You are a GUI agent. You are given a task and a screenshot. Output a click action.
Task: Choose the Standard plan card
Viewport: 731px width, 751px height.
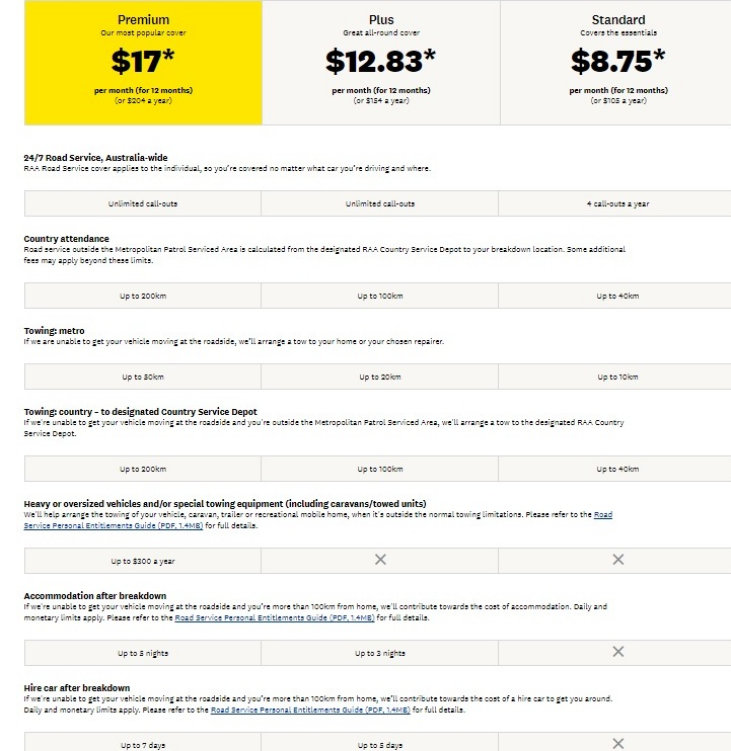tap(616, 63)
